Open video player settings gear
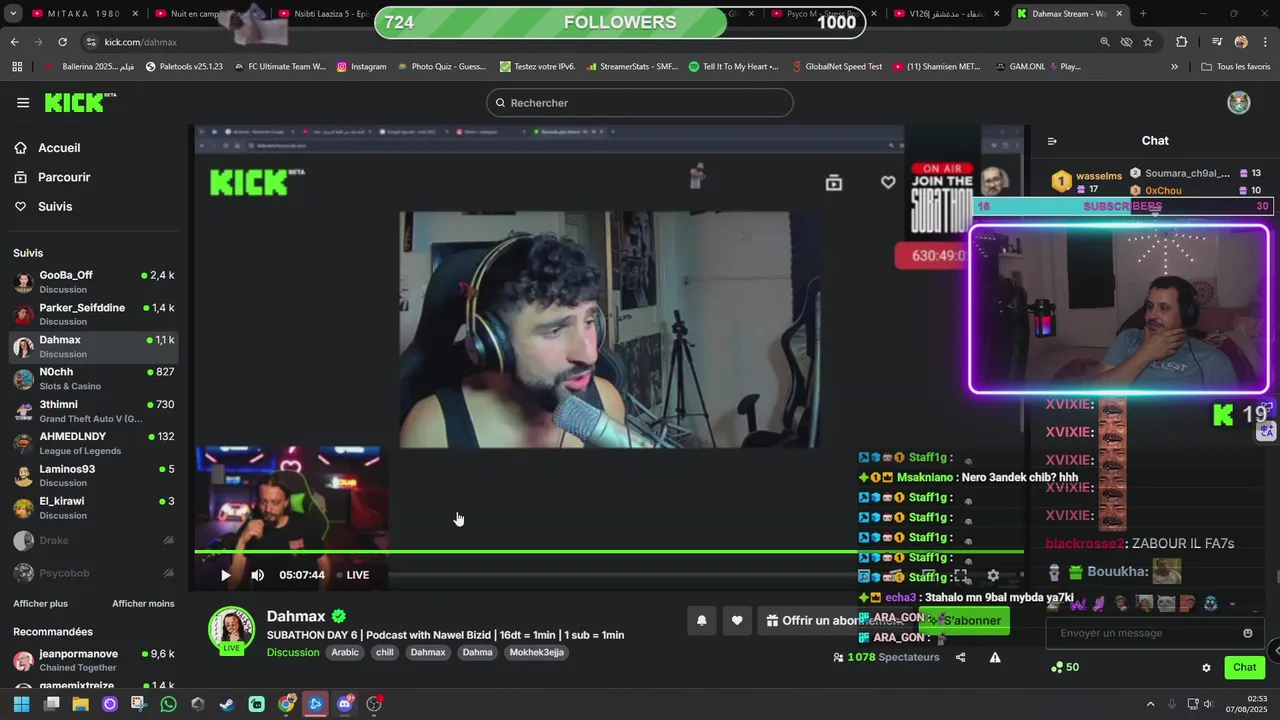The height and width of the screenshot is (720, 1280). pyautogui.click(x=993, y=575)
